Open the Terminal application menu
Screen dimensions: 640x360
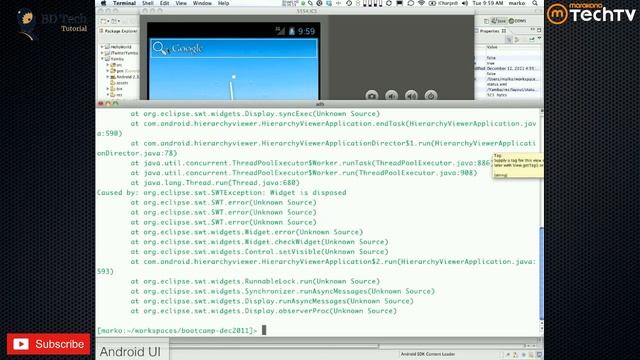coord(124,3)
